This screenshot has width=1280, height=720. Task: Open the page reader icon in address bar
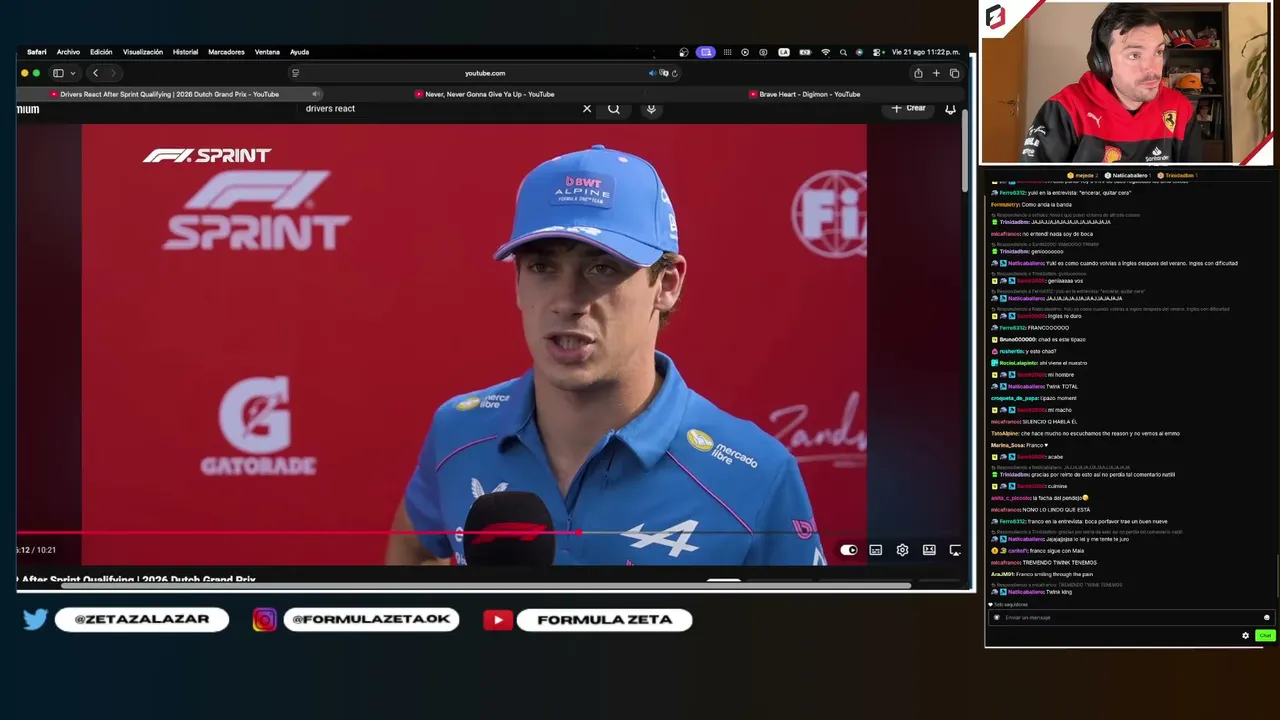tap(295, 73)
